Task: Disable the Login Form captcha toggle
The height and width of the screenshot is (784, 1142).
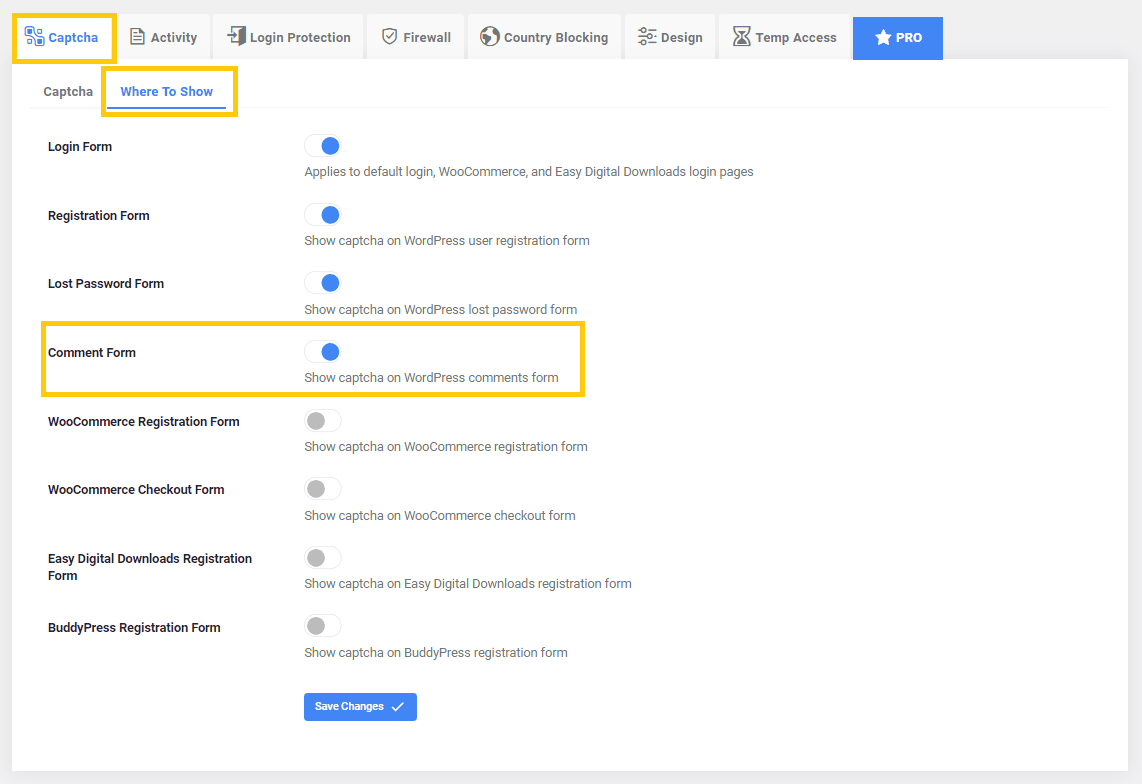Action: pyautogui.click(x=323, y=146)
